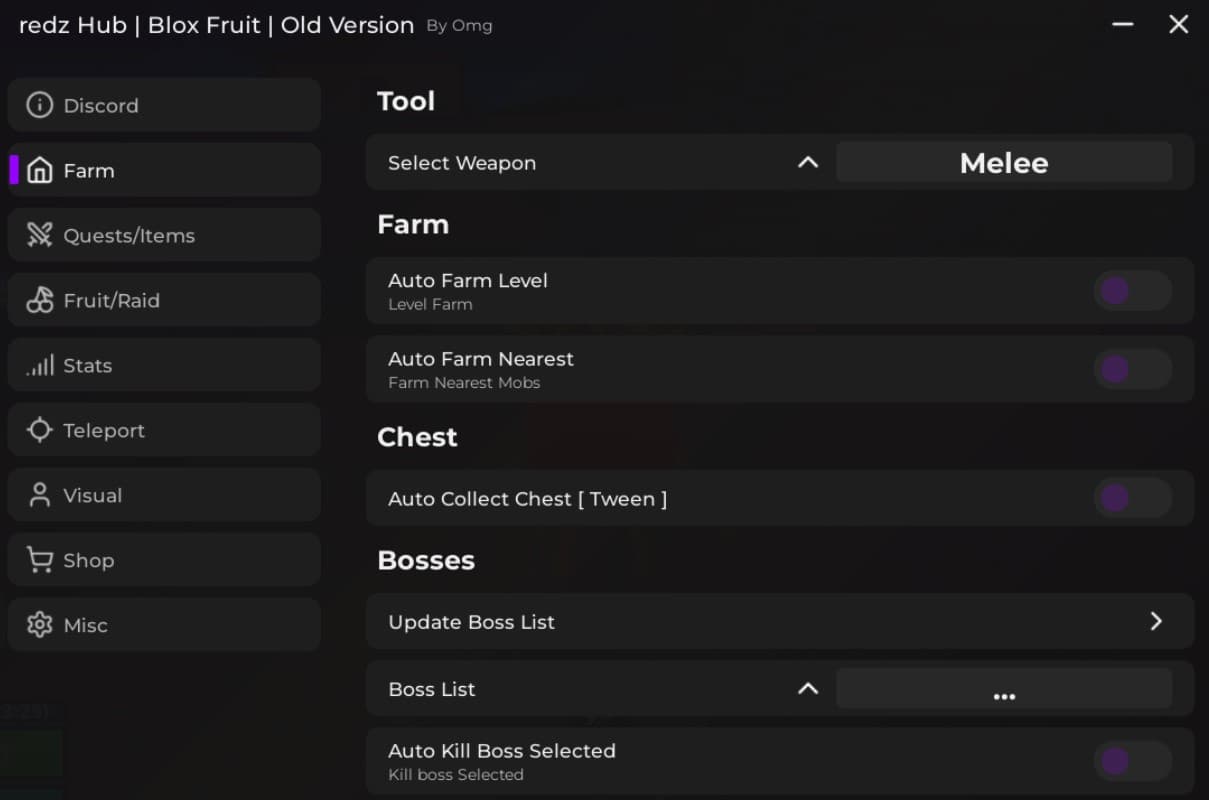Viewport: 1209px width, 800px height.
Task: Turn on Auto Farm Nearest switch
Action: click(1131, 370)
